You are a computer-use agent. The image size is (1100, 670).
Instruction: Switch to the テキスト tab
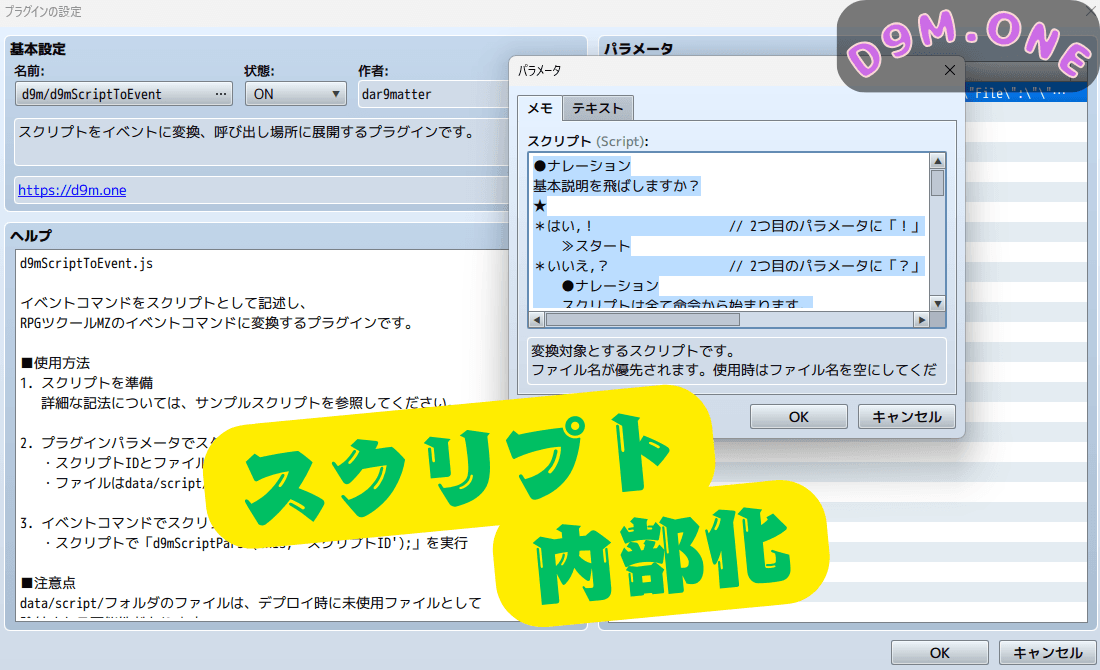point(598,108)
